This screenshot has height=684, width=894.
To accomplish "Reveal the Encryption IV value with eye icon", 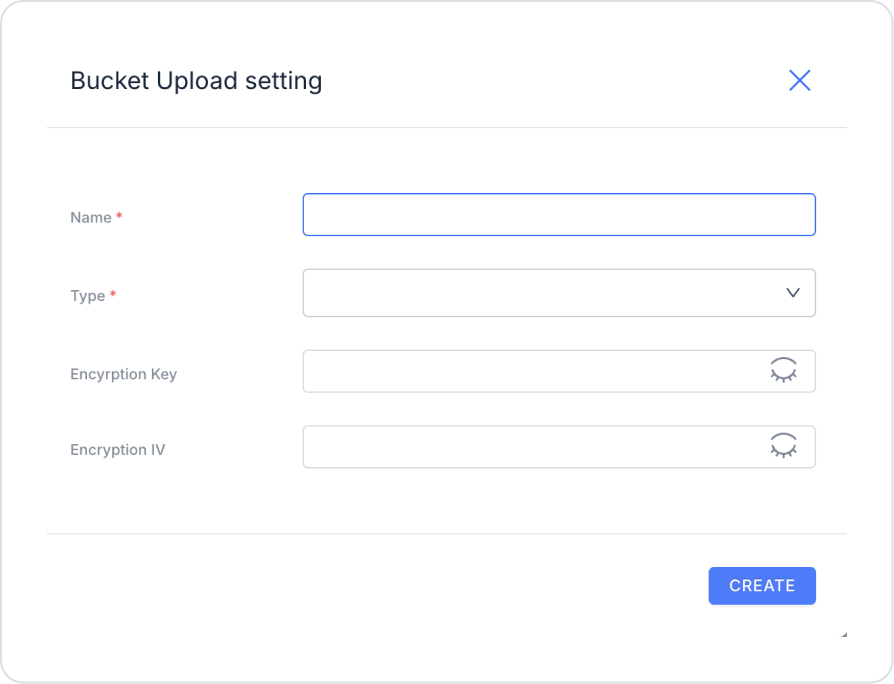I will [783, 446].
